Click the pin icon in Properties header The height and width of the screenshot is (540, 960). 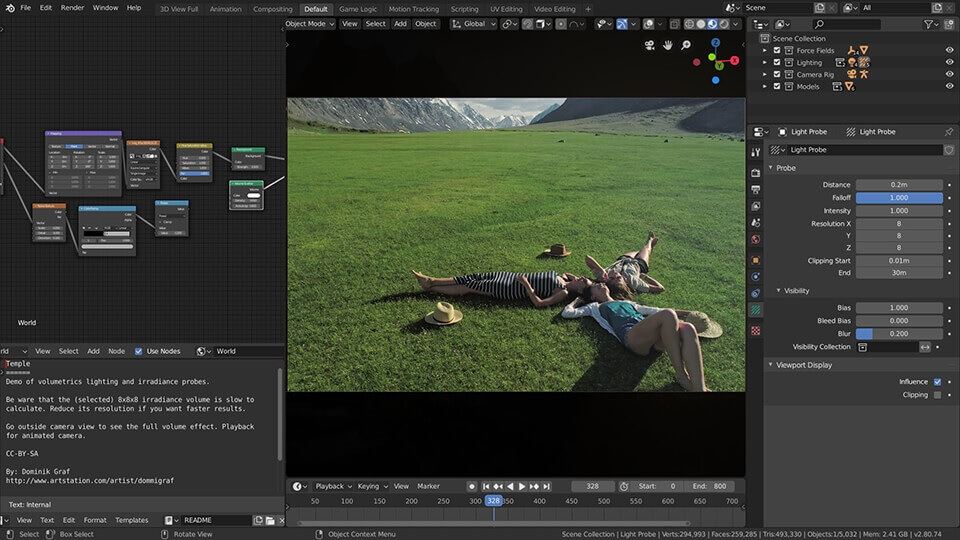tap(948, 132)
